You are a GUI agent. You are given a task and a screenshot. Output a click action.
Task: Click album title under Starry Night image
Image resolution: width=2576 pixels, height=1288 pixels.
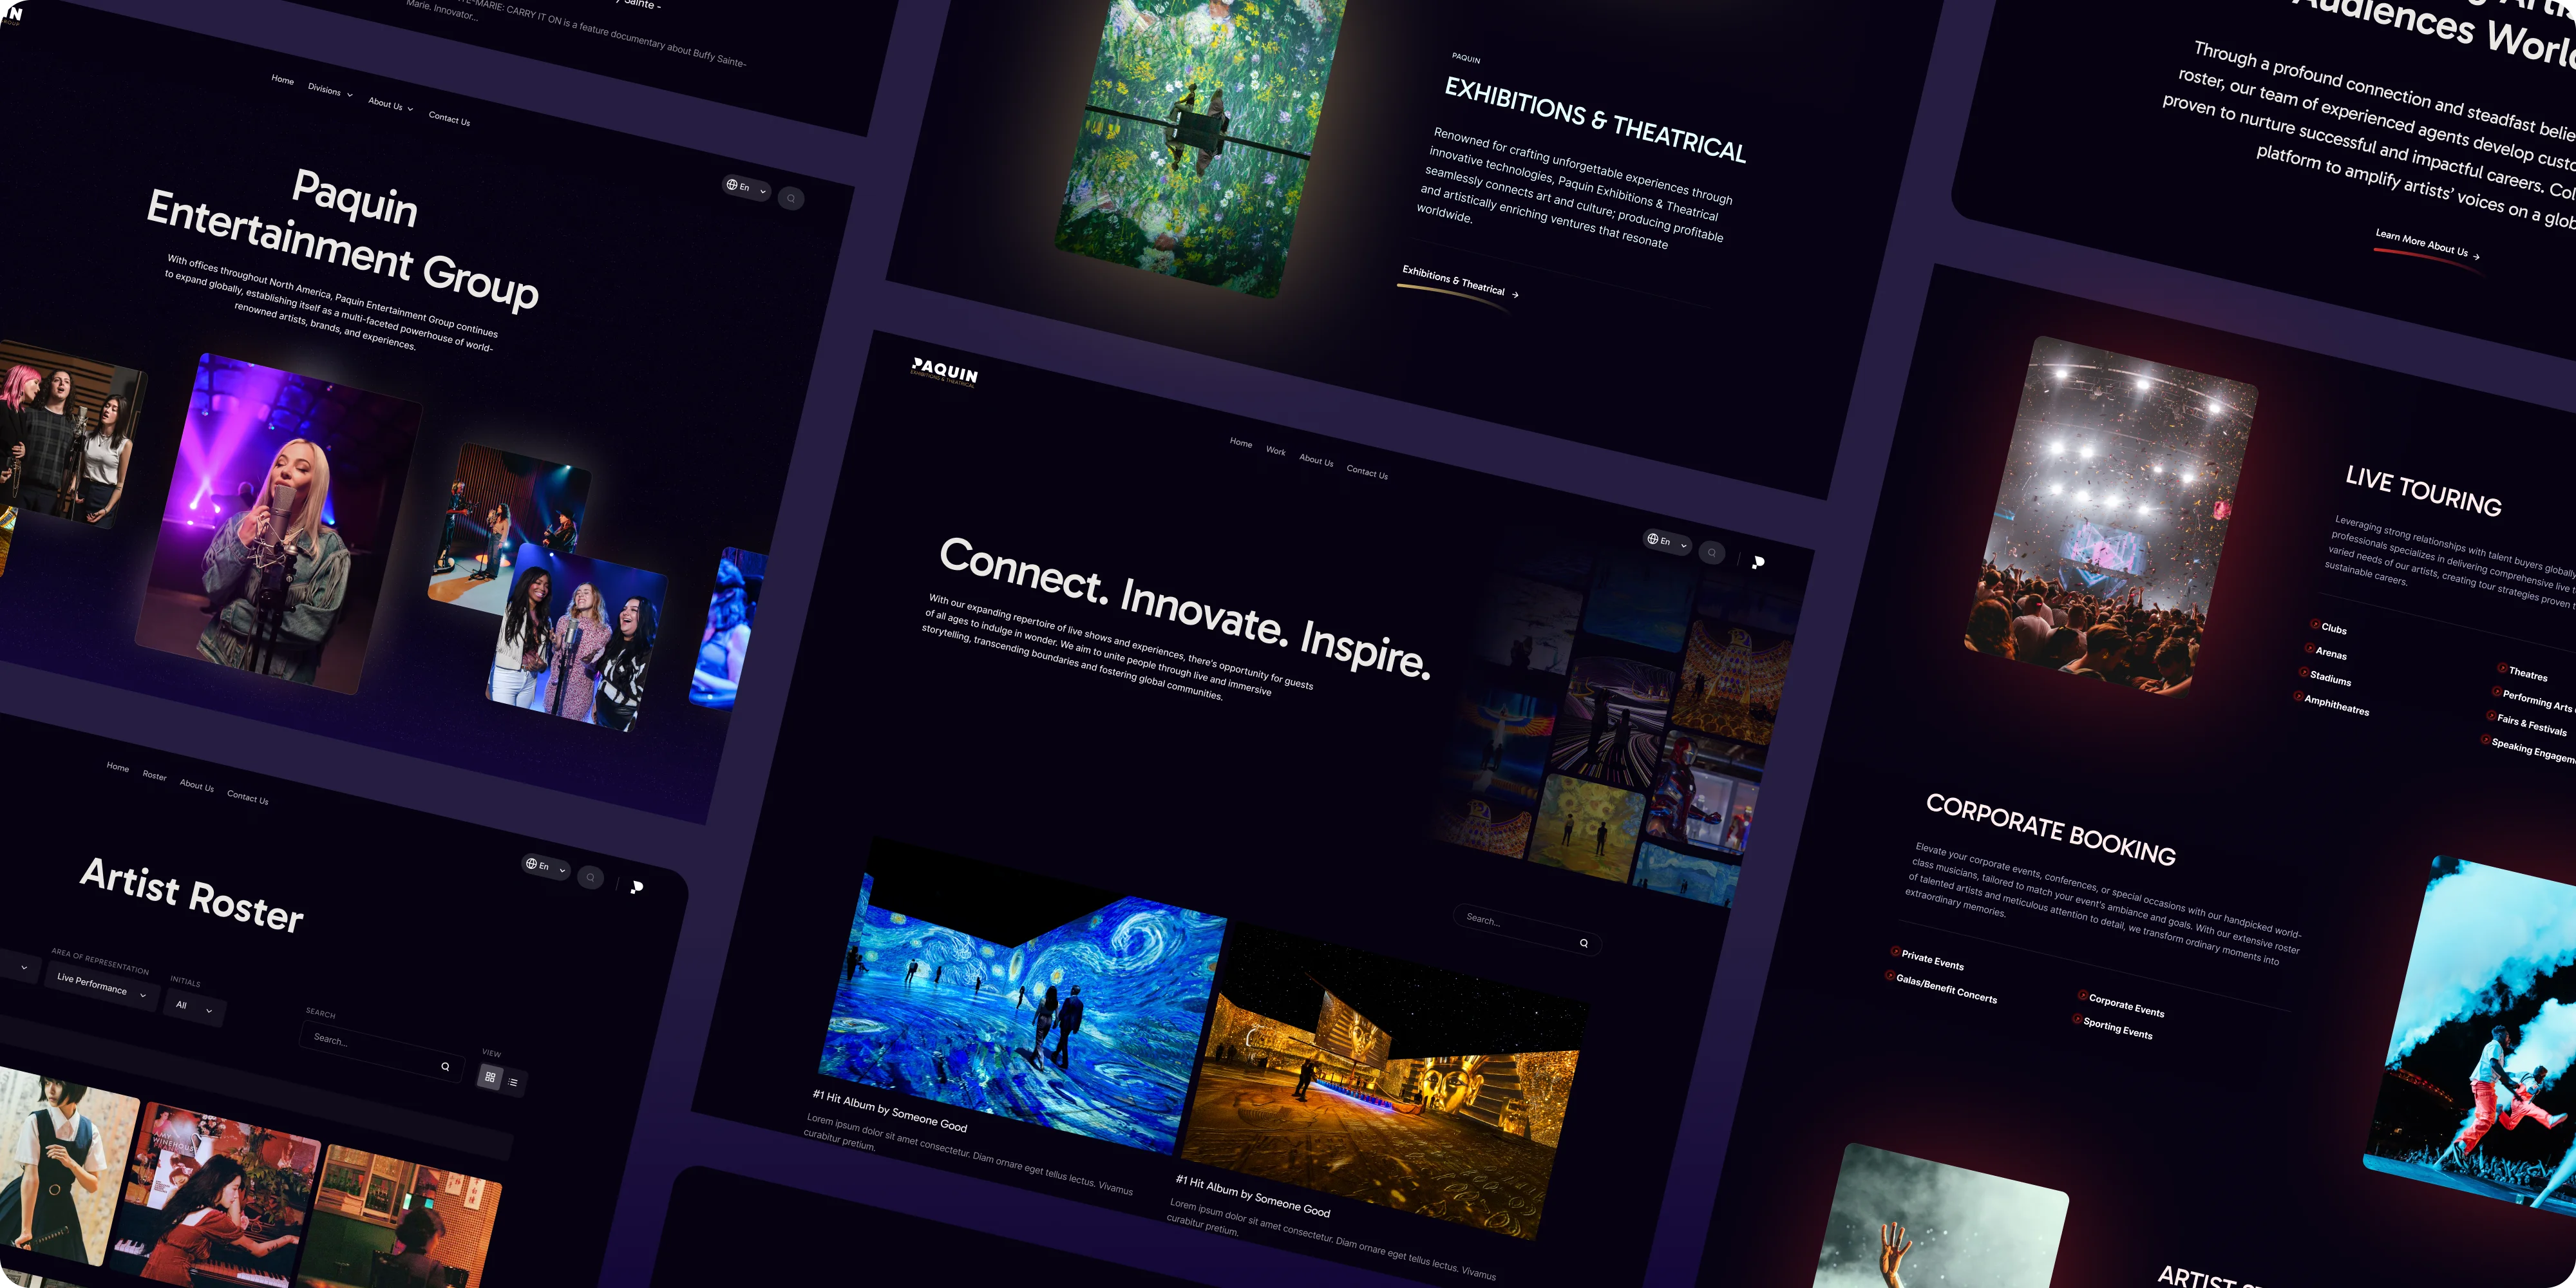(890, 1110)
